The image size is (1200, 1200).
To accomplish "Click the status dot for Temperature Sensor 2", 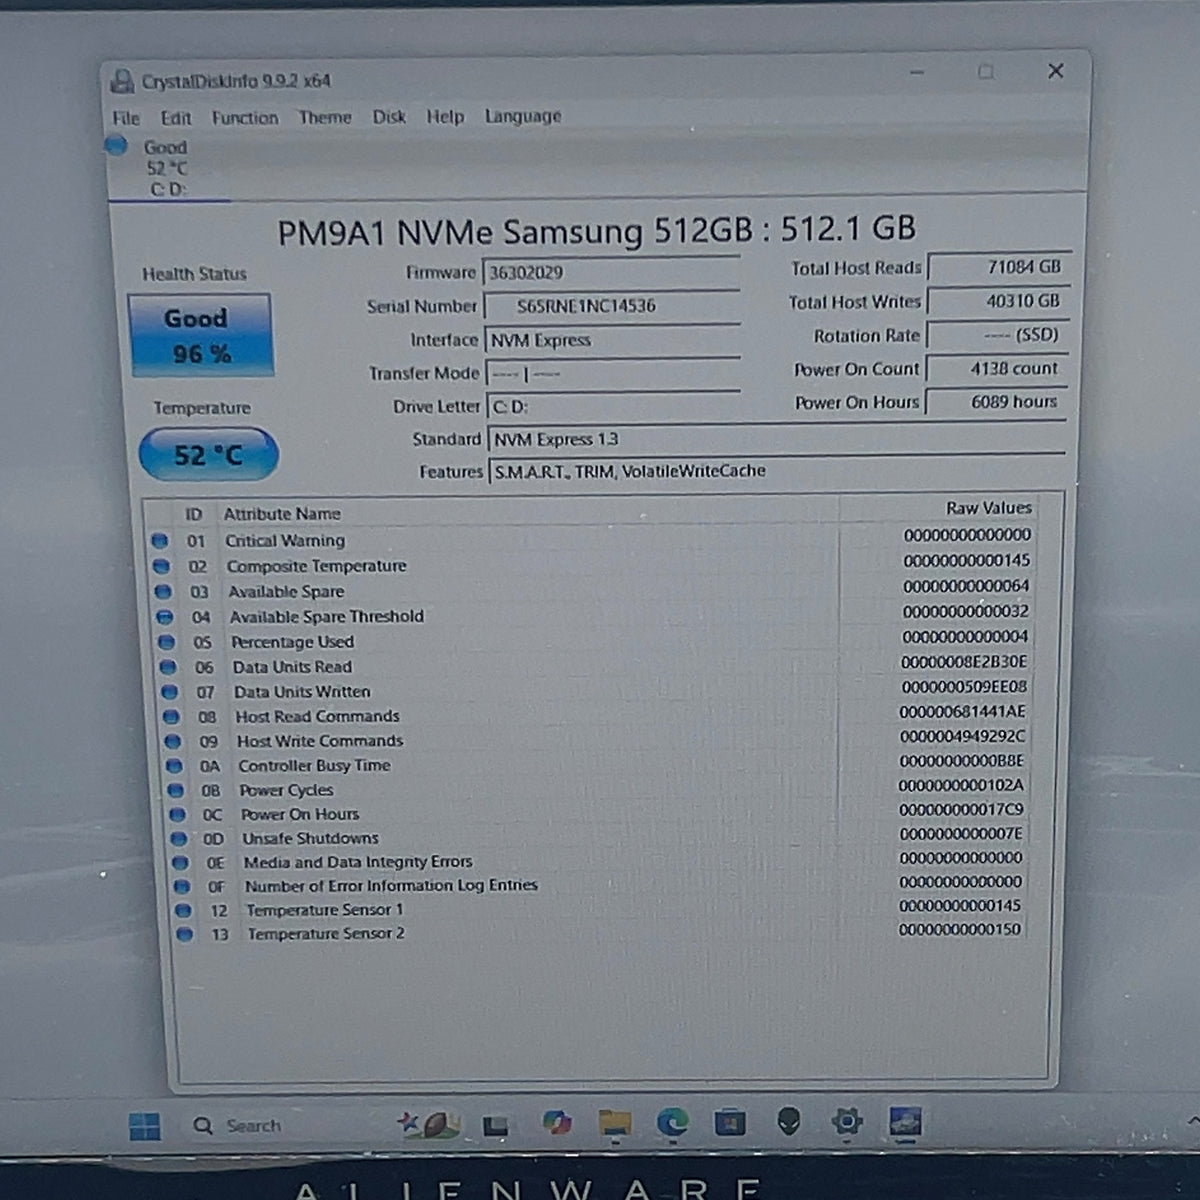I will tap(184, 935).
